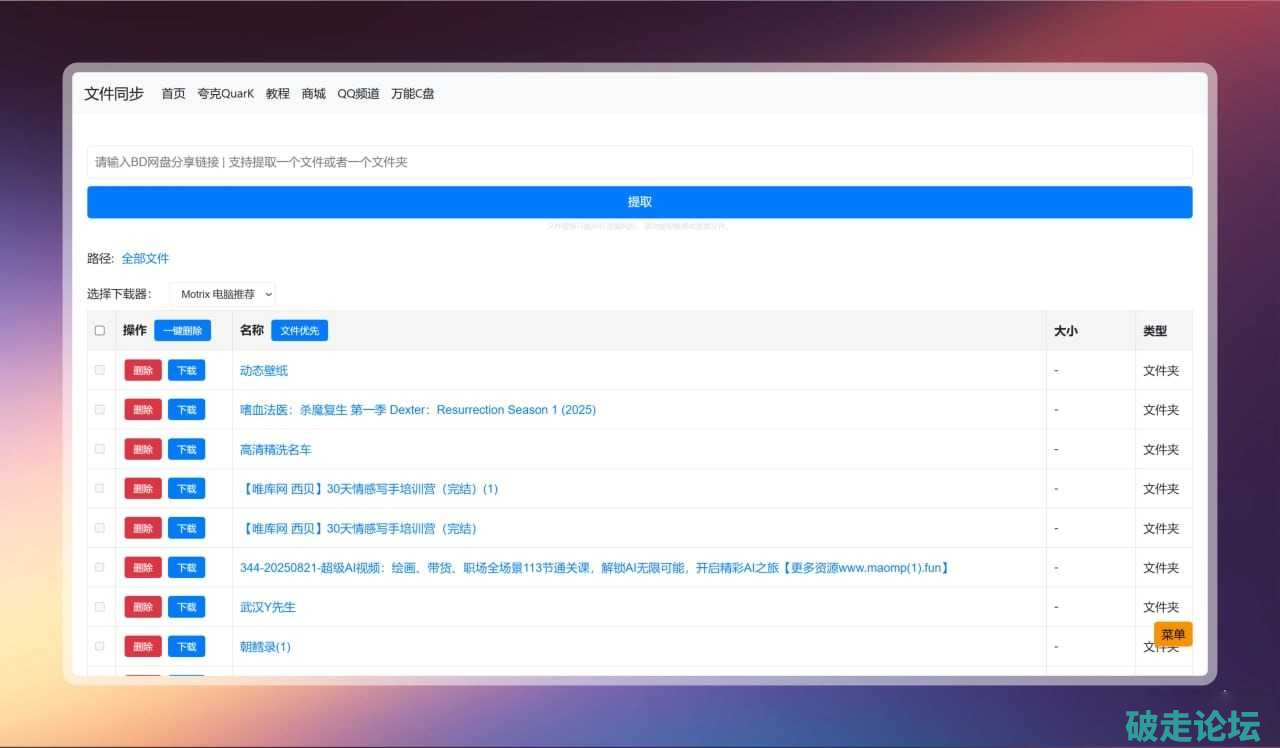Open the 嗜血法医 Dexter Resurrection folder link
This screenshot has height=748, width=1280.
tap(418, 410)
